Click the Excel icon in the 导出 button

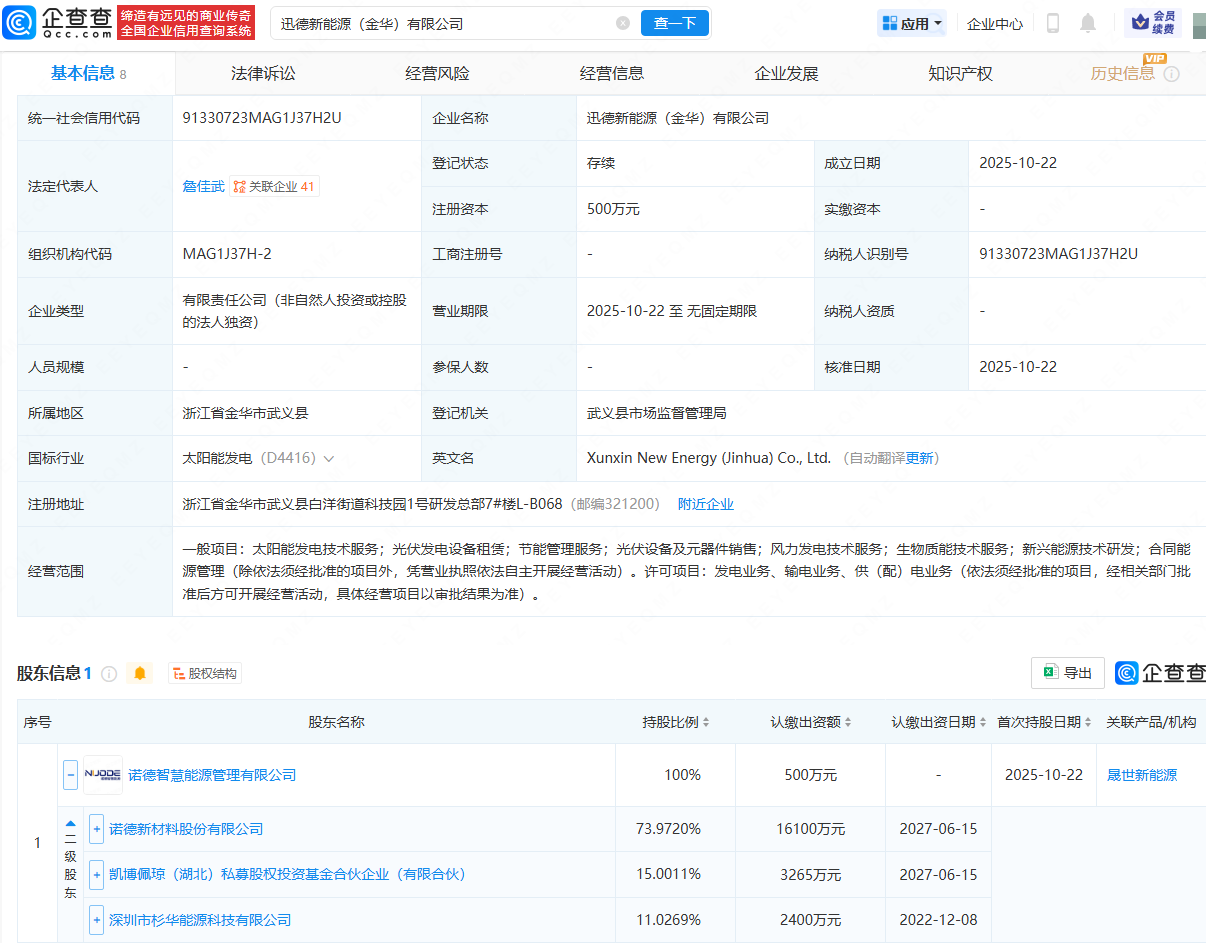pyautogui.click(x=1050, y=673)
